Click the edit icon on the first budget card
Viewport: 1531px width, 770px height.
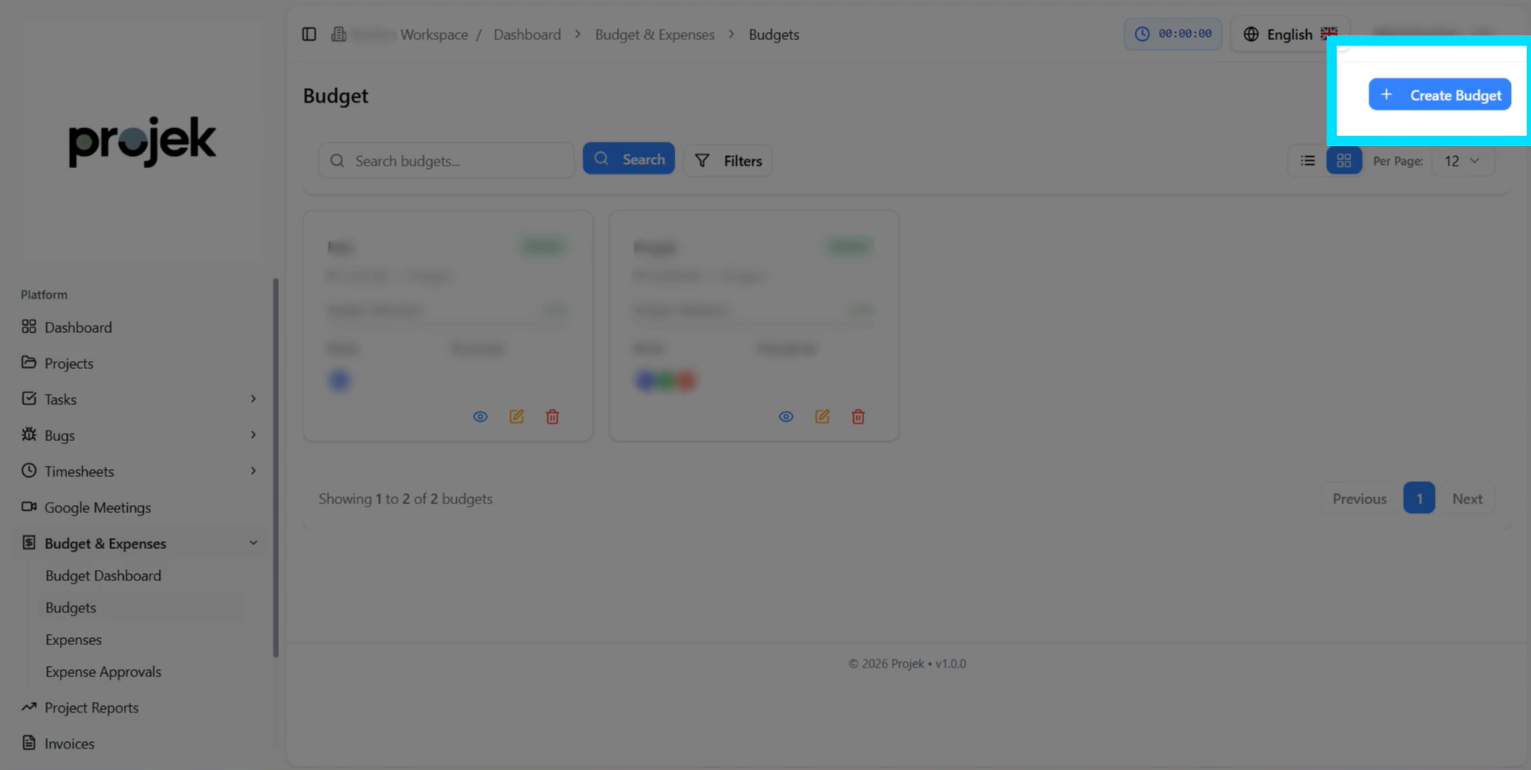click(x=516, y=417)
